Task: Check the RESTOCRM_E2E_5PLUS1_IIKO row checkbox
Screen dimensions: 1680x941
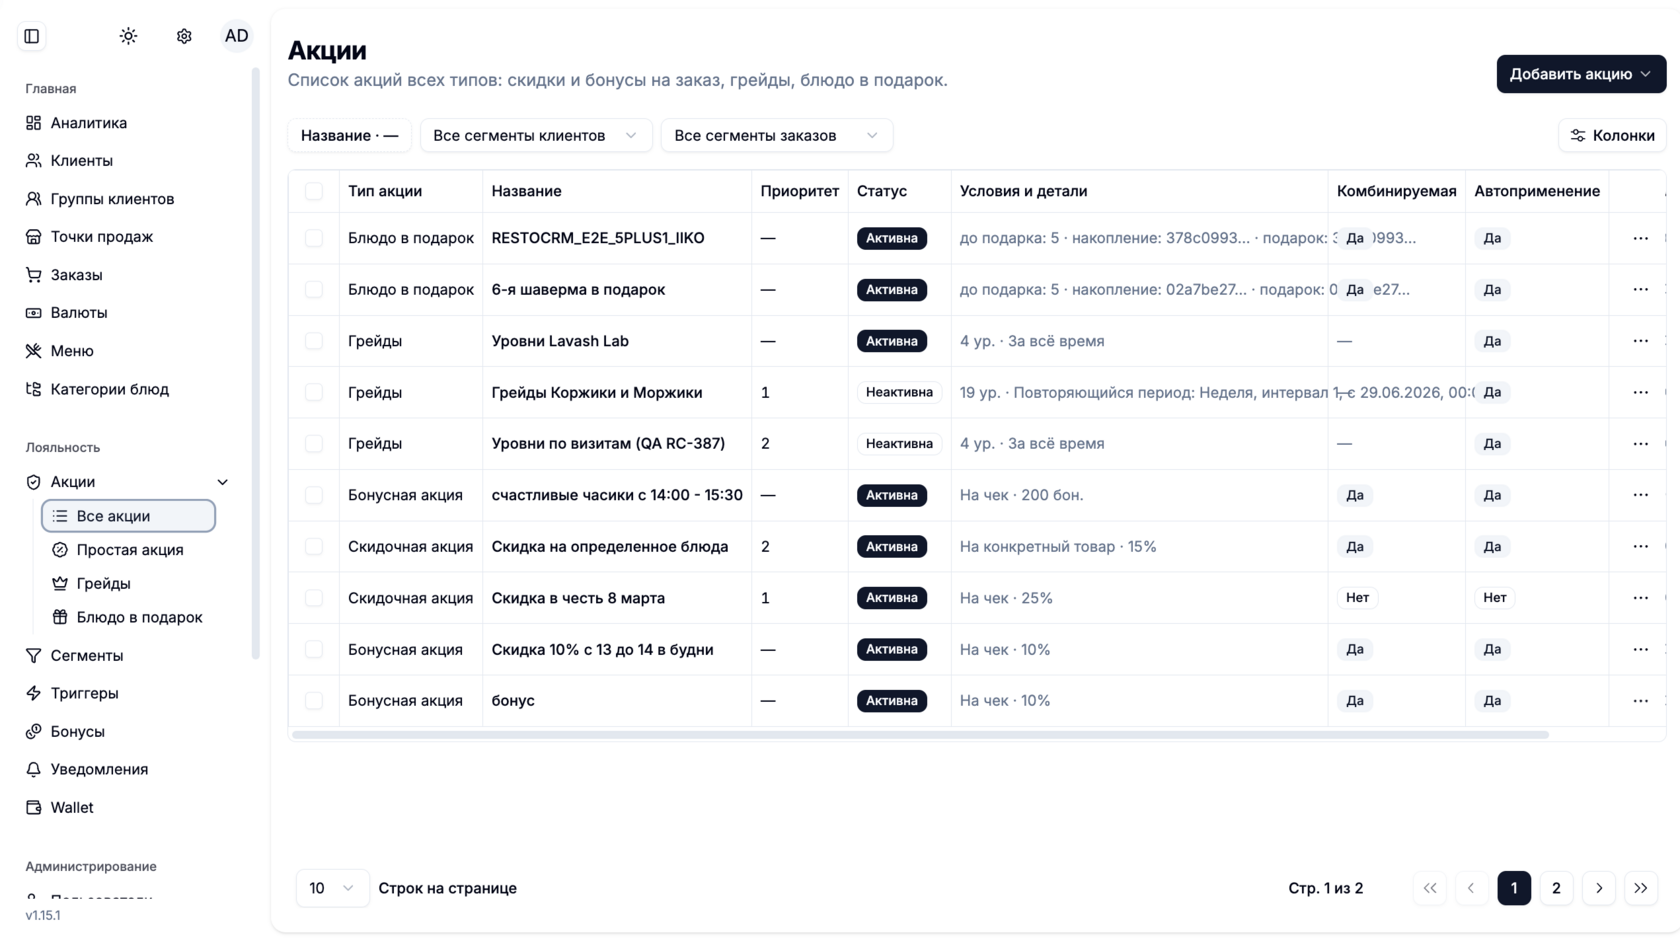Action: pyautogui.click(x=314, y=238)
